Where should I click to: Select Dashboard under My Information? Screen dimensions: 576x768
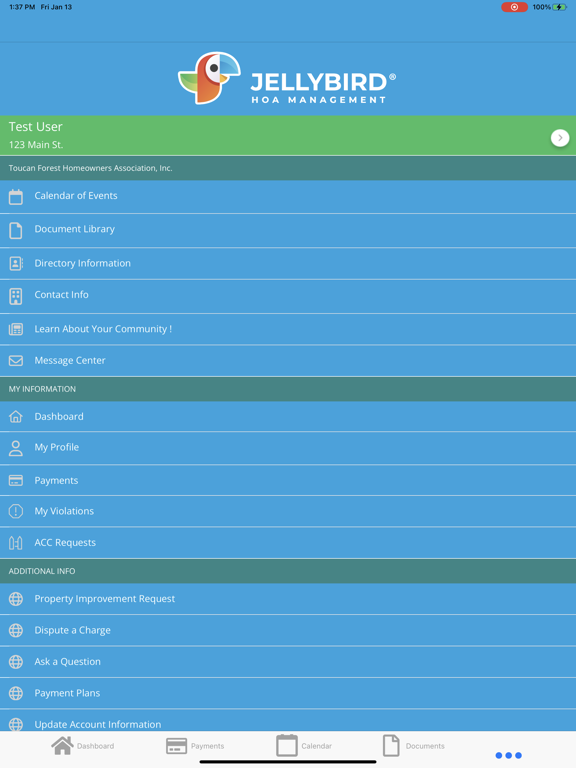(x=288, y=416)
